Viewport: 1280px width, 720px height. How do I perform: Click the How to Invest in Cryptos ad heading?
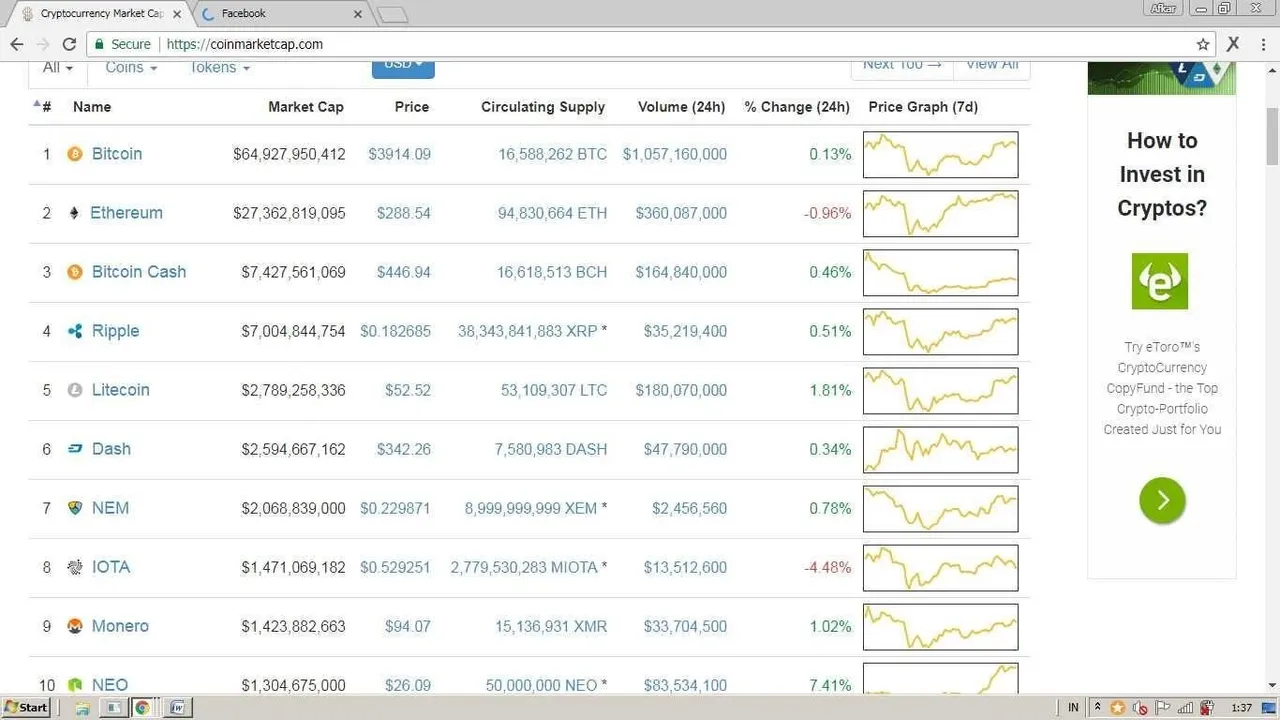(1162, 174)
